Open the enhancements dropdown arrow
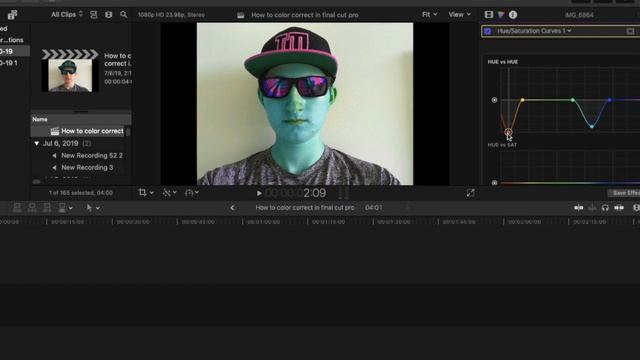The image size is (640, 360). pos(175,193)
